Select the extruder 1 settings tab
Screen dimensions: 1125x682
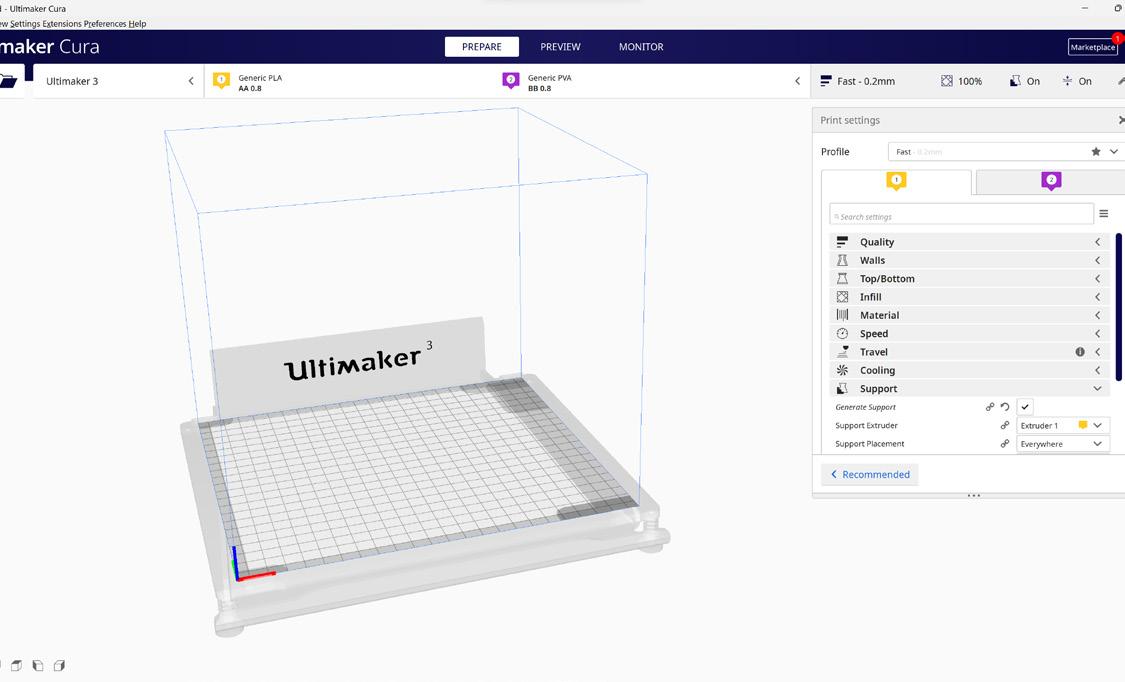(x=896, y=182)
